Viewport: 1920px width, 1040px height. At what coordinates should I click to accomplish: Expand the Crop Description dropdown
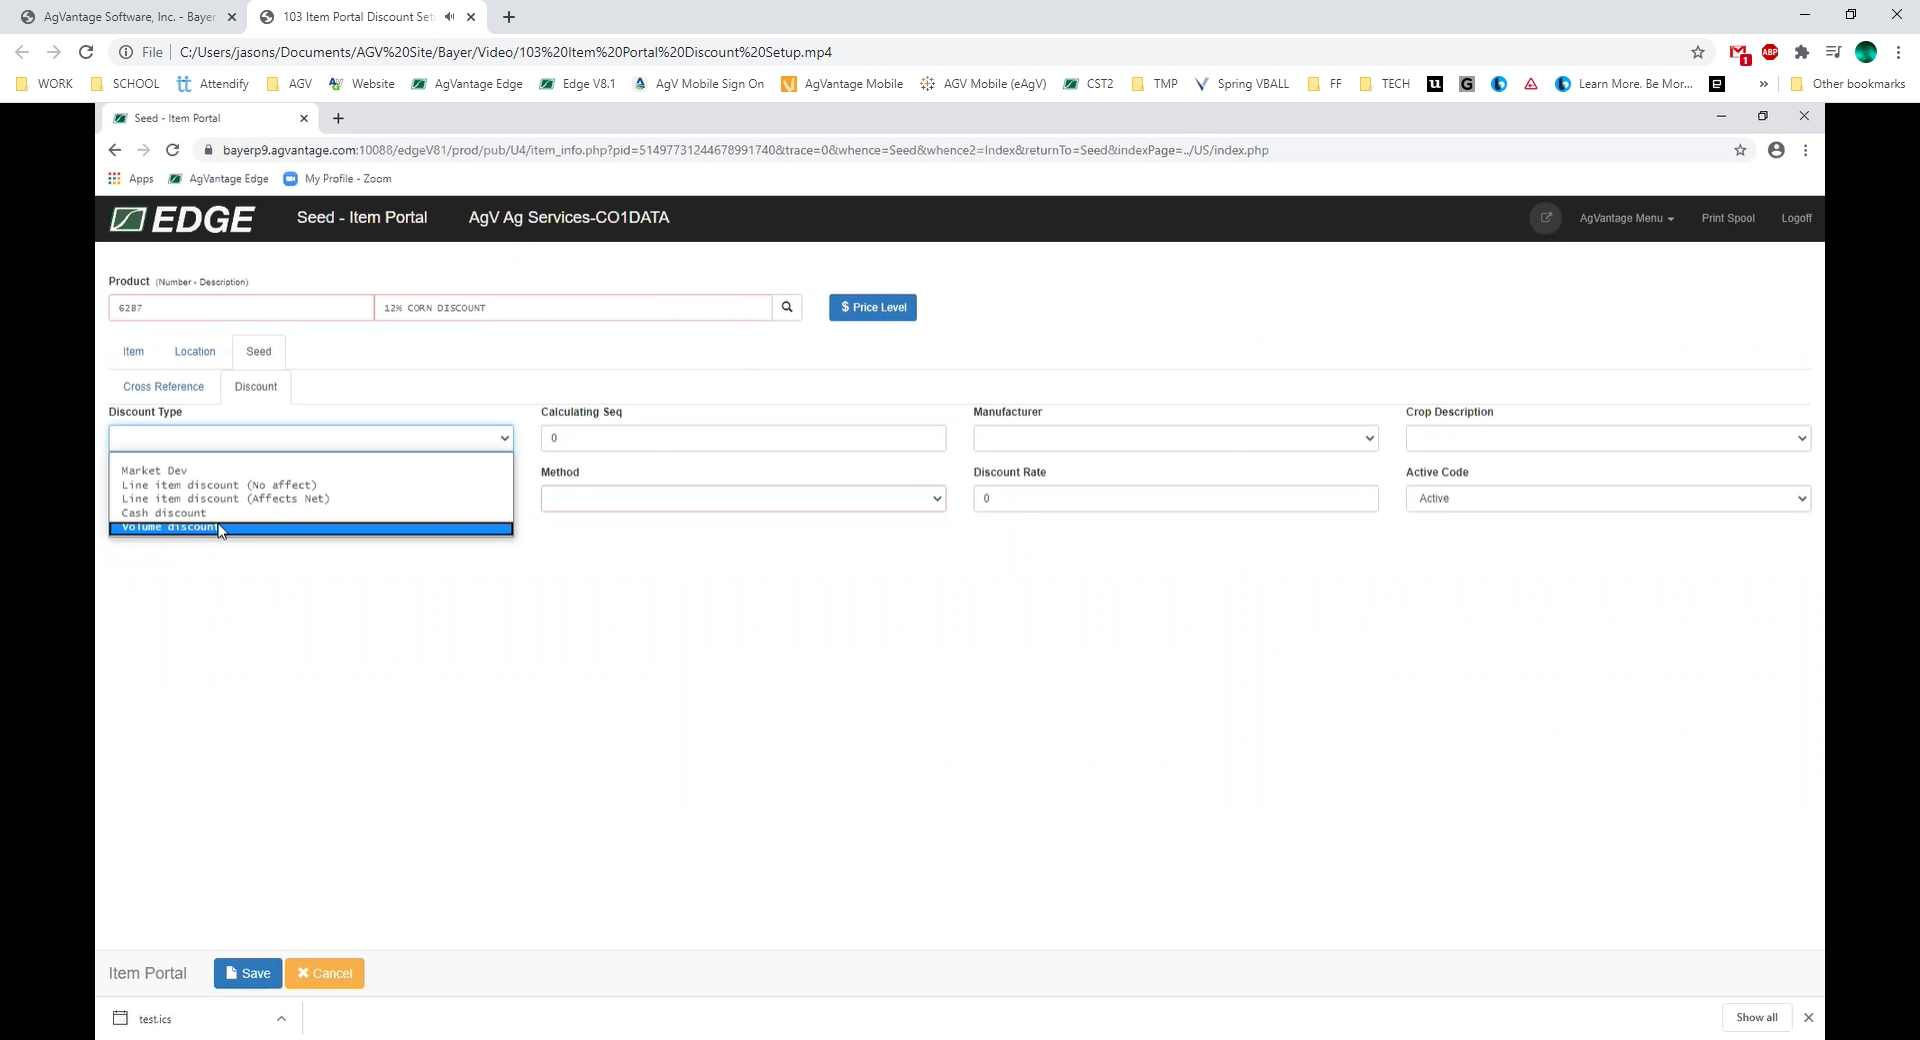(1608, 438)
